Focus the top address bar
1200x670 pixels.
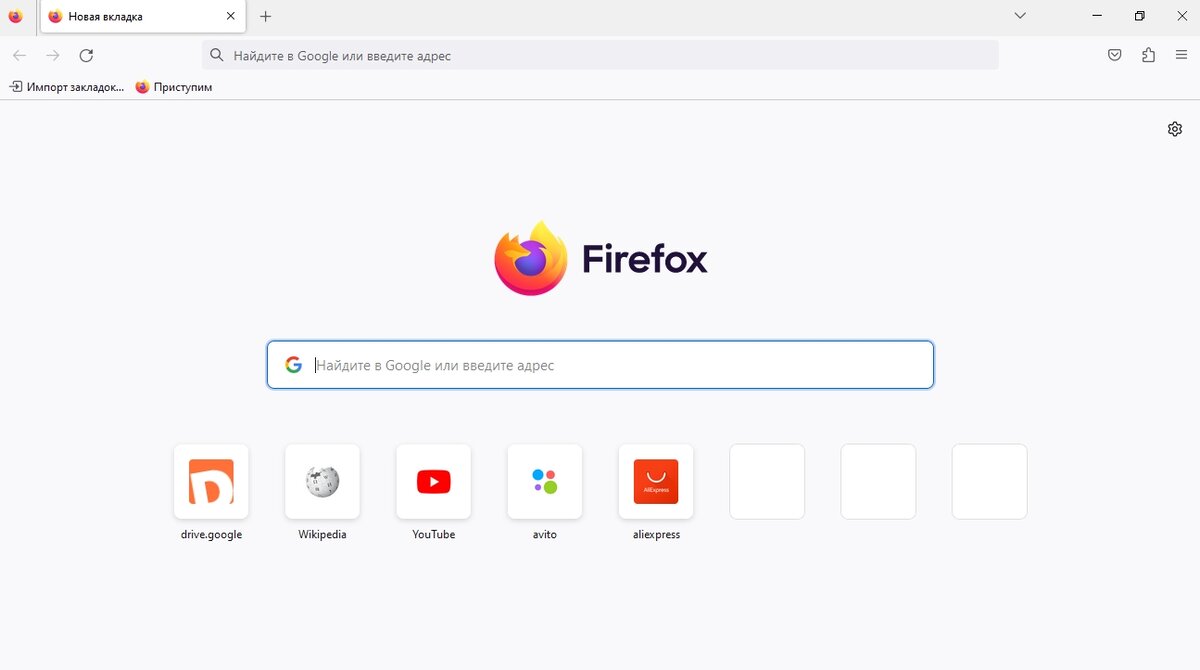[600, 55]
